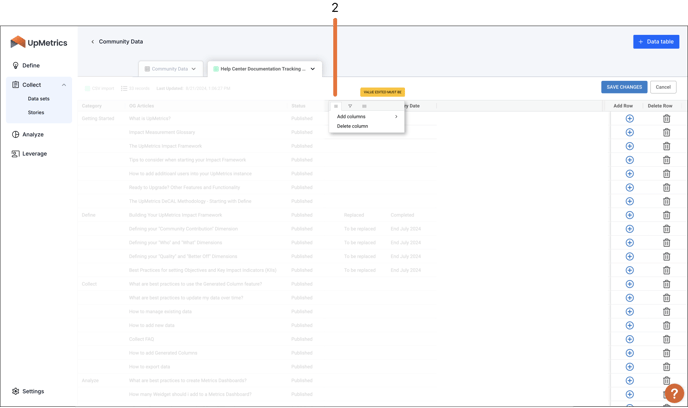This screenshot has height=408, width=688.
Task: Add row after 'Tips to consider' article
Action: 630,160
